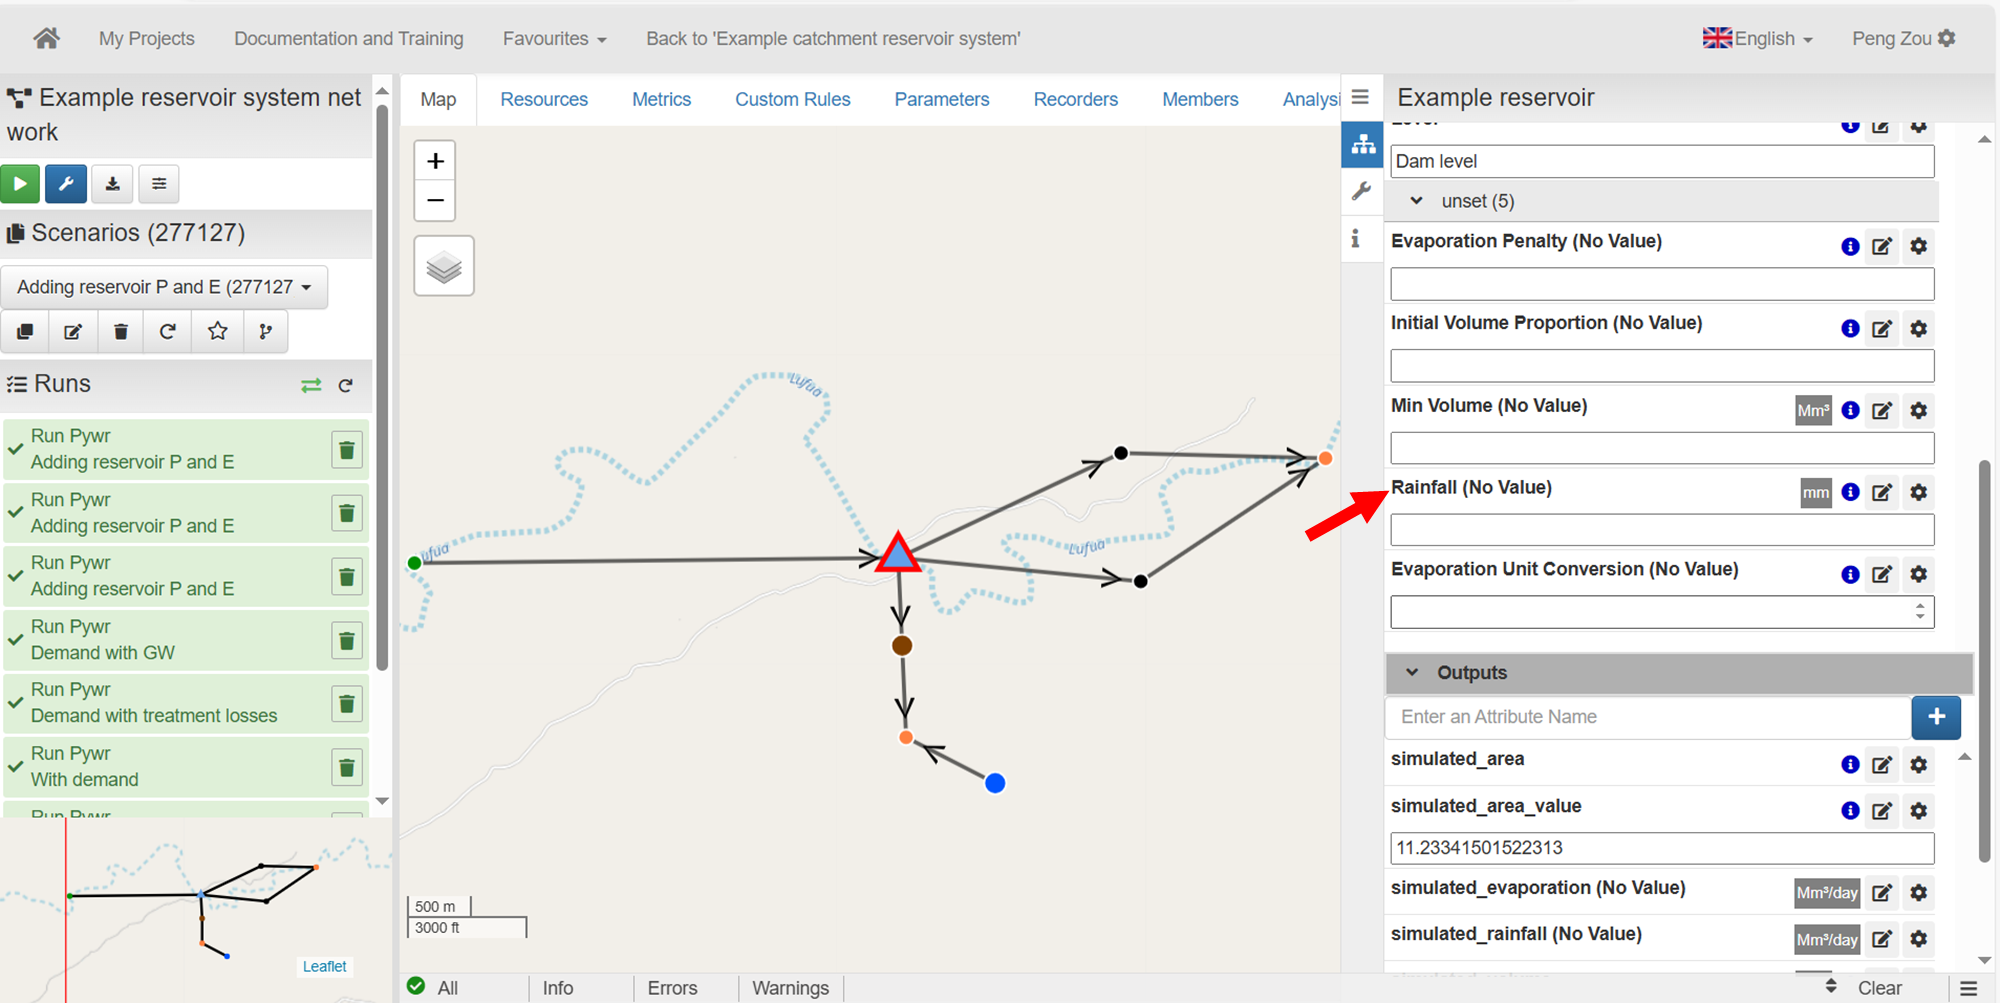Screen dimensions: 2000x1003
Task: Open the Favourites menu
Action: point(554,39)
